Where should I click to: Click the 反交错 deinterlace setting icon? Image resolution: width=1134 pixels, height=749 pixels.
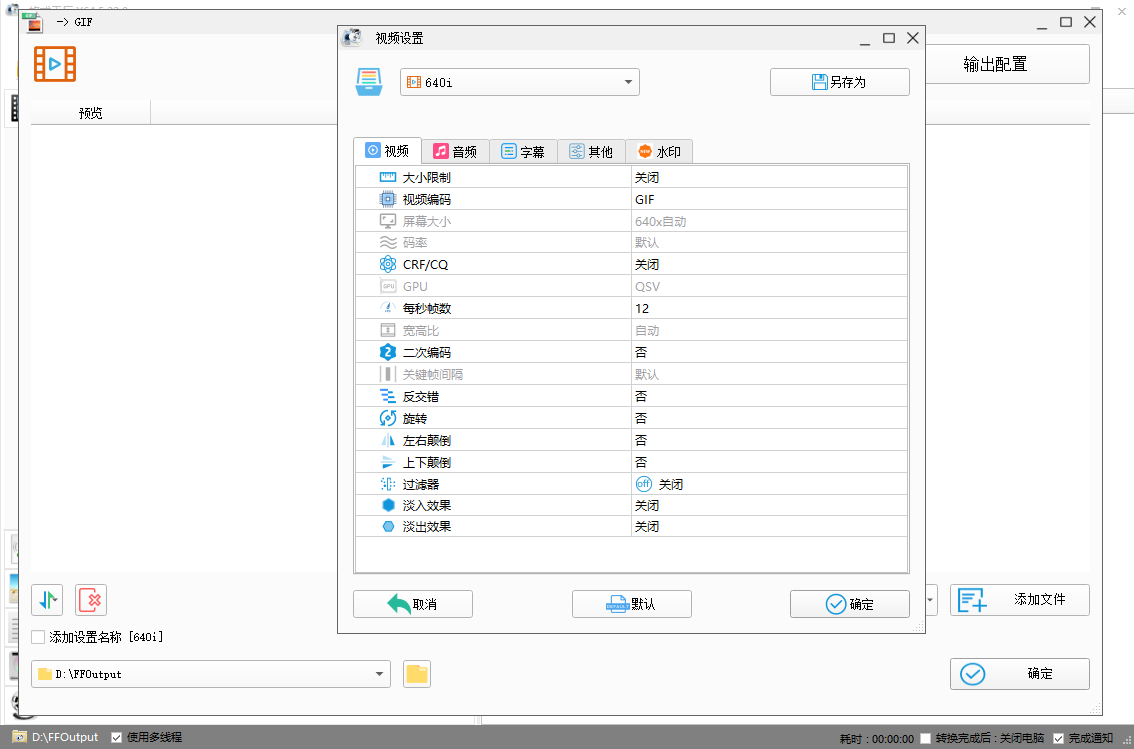389,396
